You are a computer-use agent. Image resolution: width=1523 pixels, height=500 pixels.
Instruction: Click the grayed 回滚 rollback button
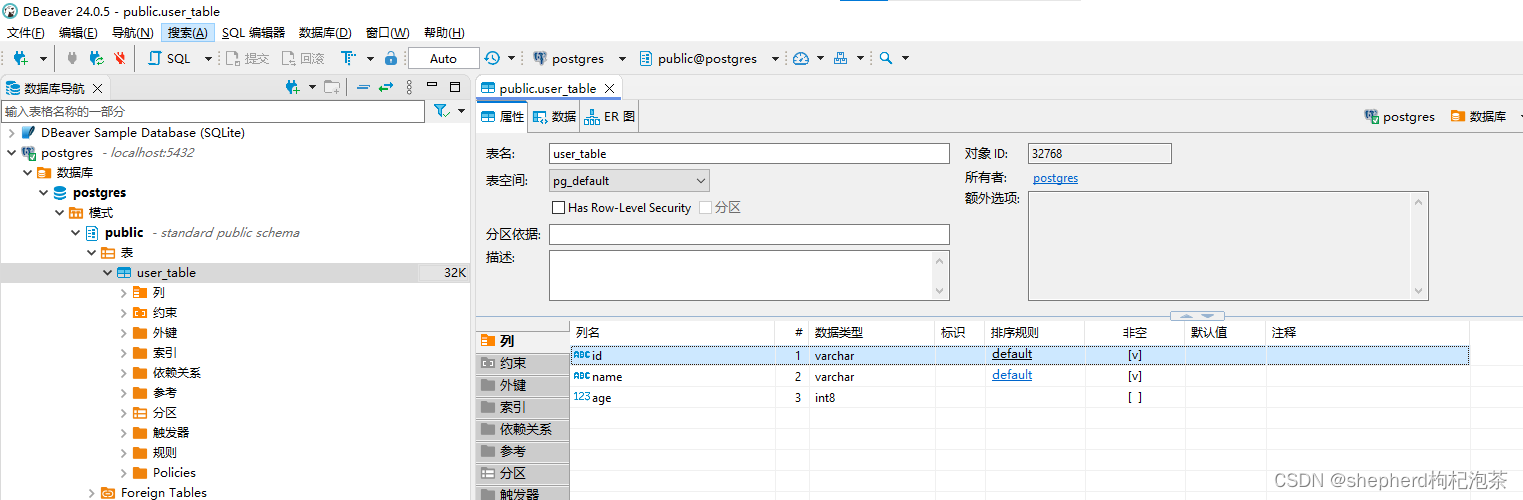coord(303,59)
